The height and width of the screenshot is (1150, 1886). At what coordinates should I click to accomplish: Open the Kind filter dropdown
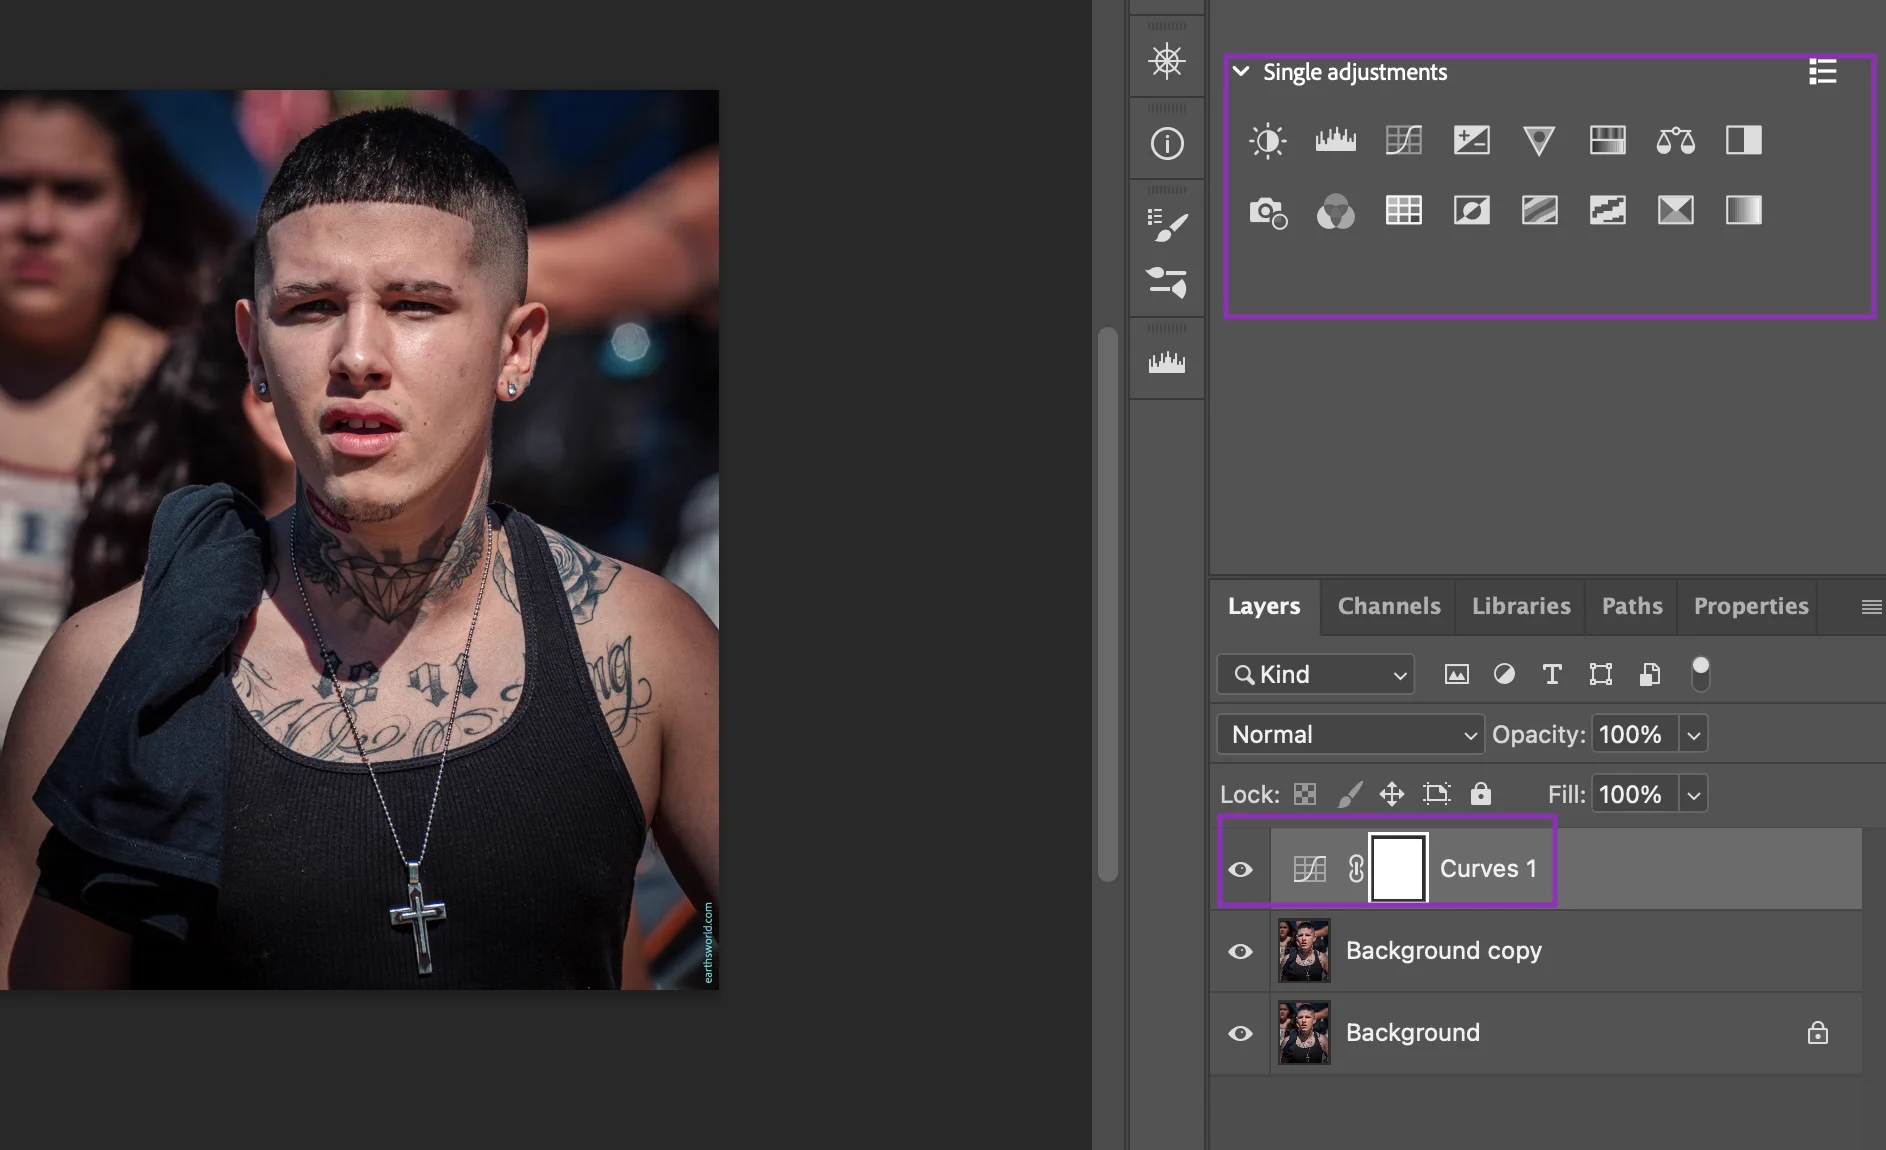(1315, 674)
